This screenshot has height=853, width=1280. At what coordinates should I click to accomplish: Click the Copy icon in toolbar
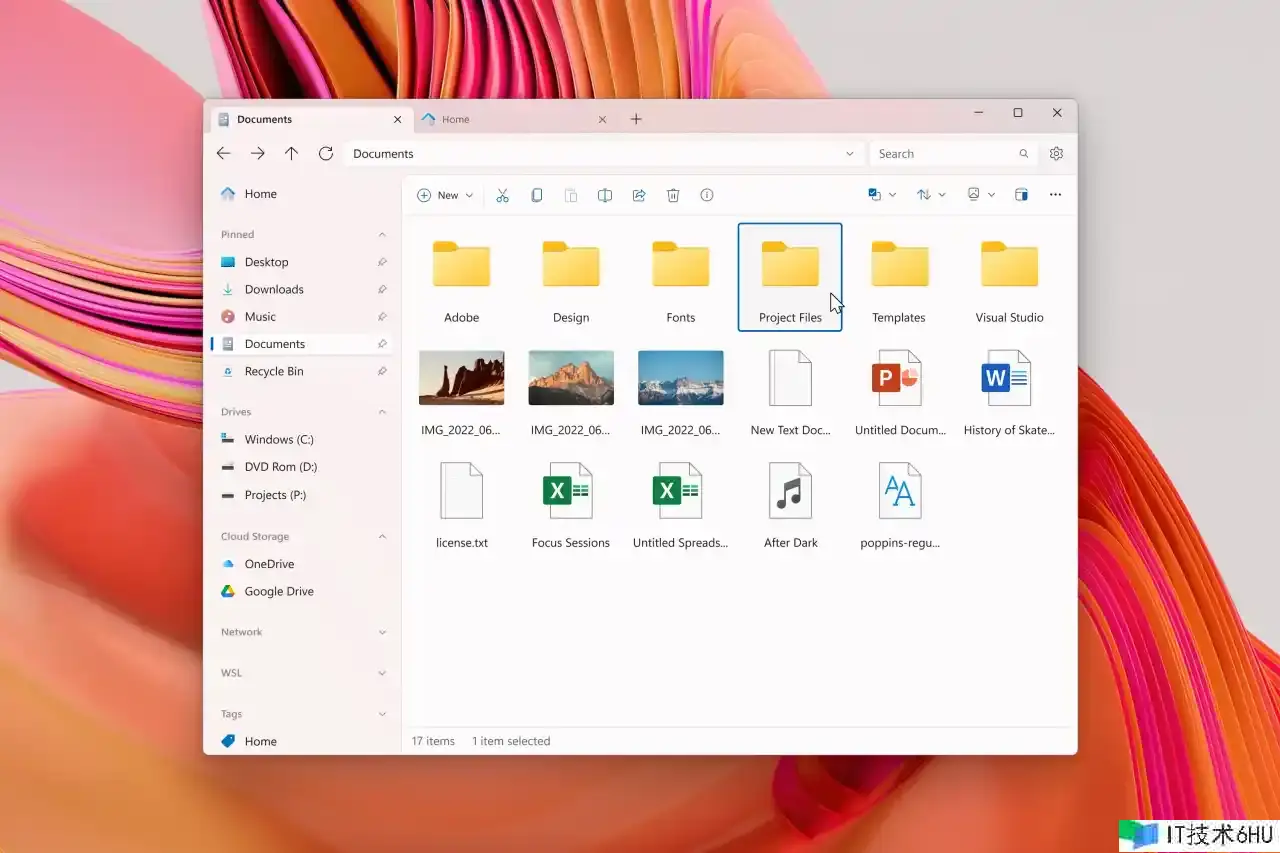tap(537, 195)
